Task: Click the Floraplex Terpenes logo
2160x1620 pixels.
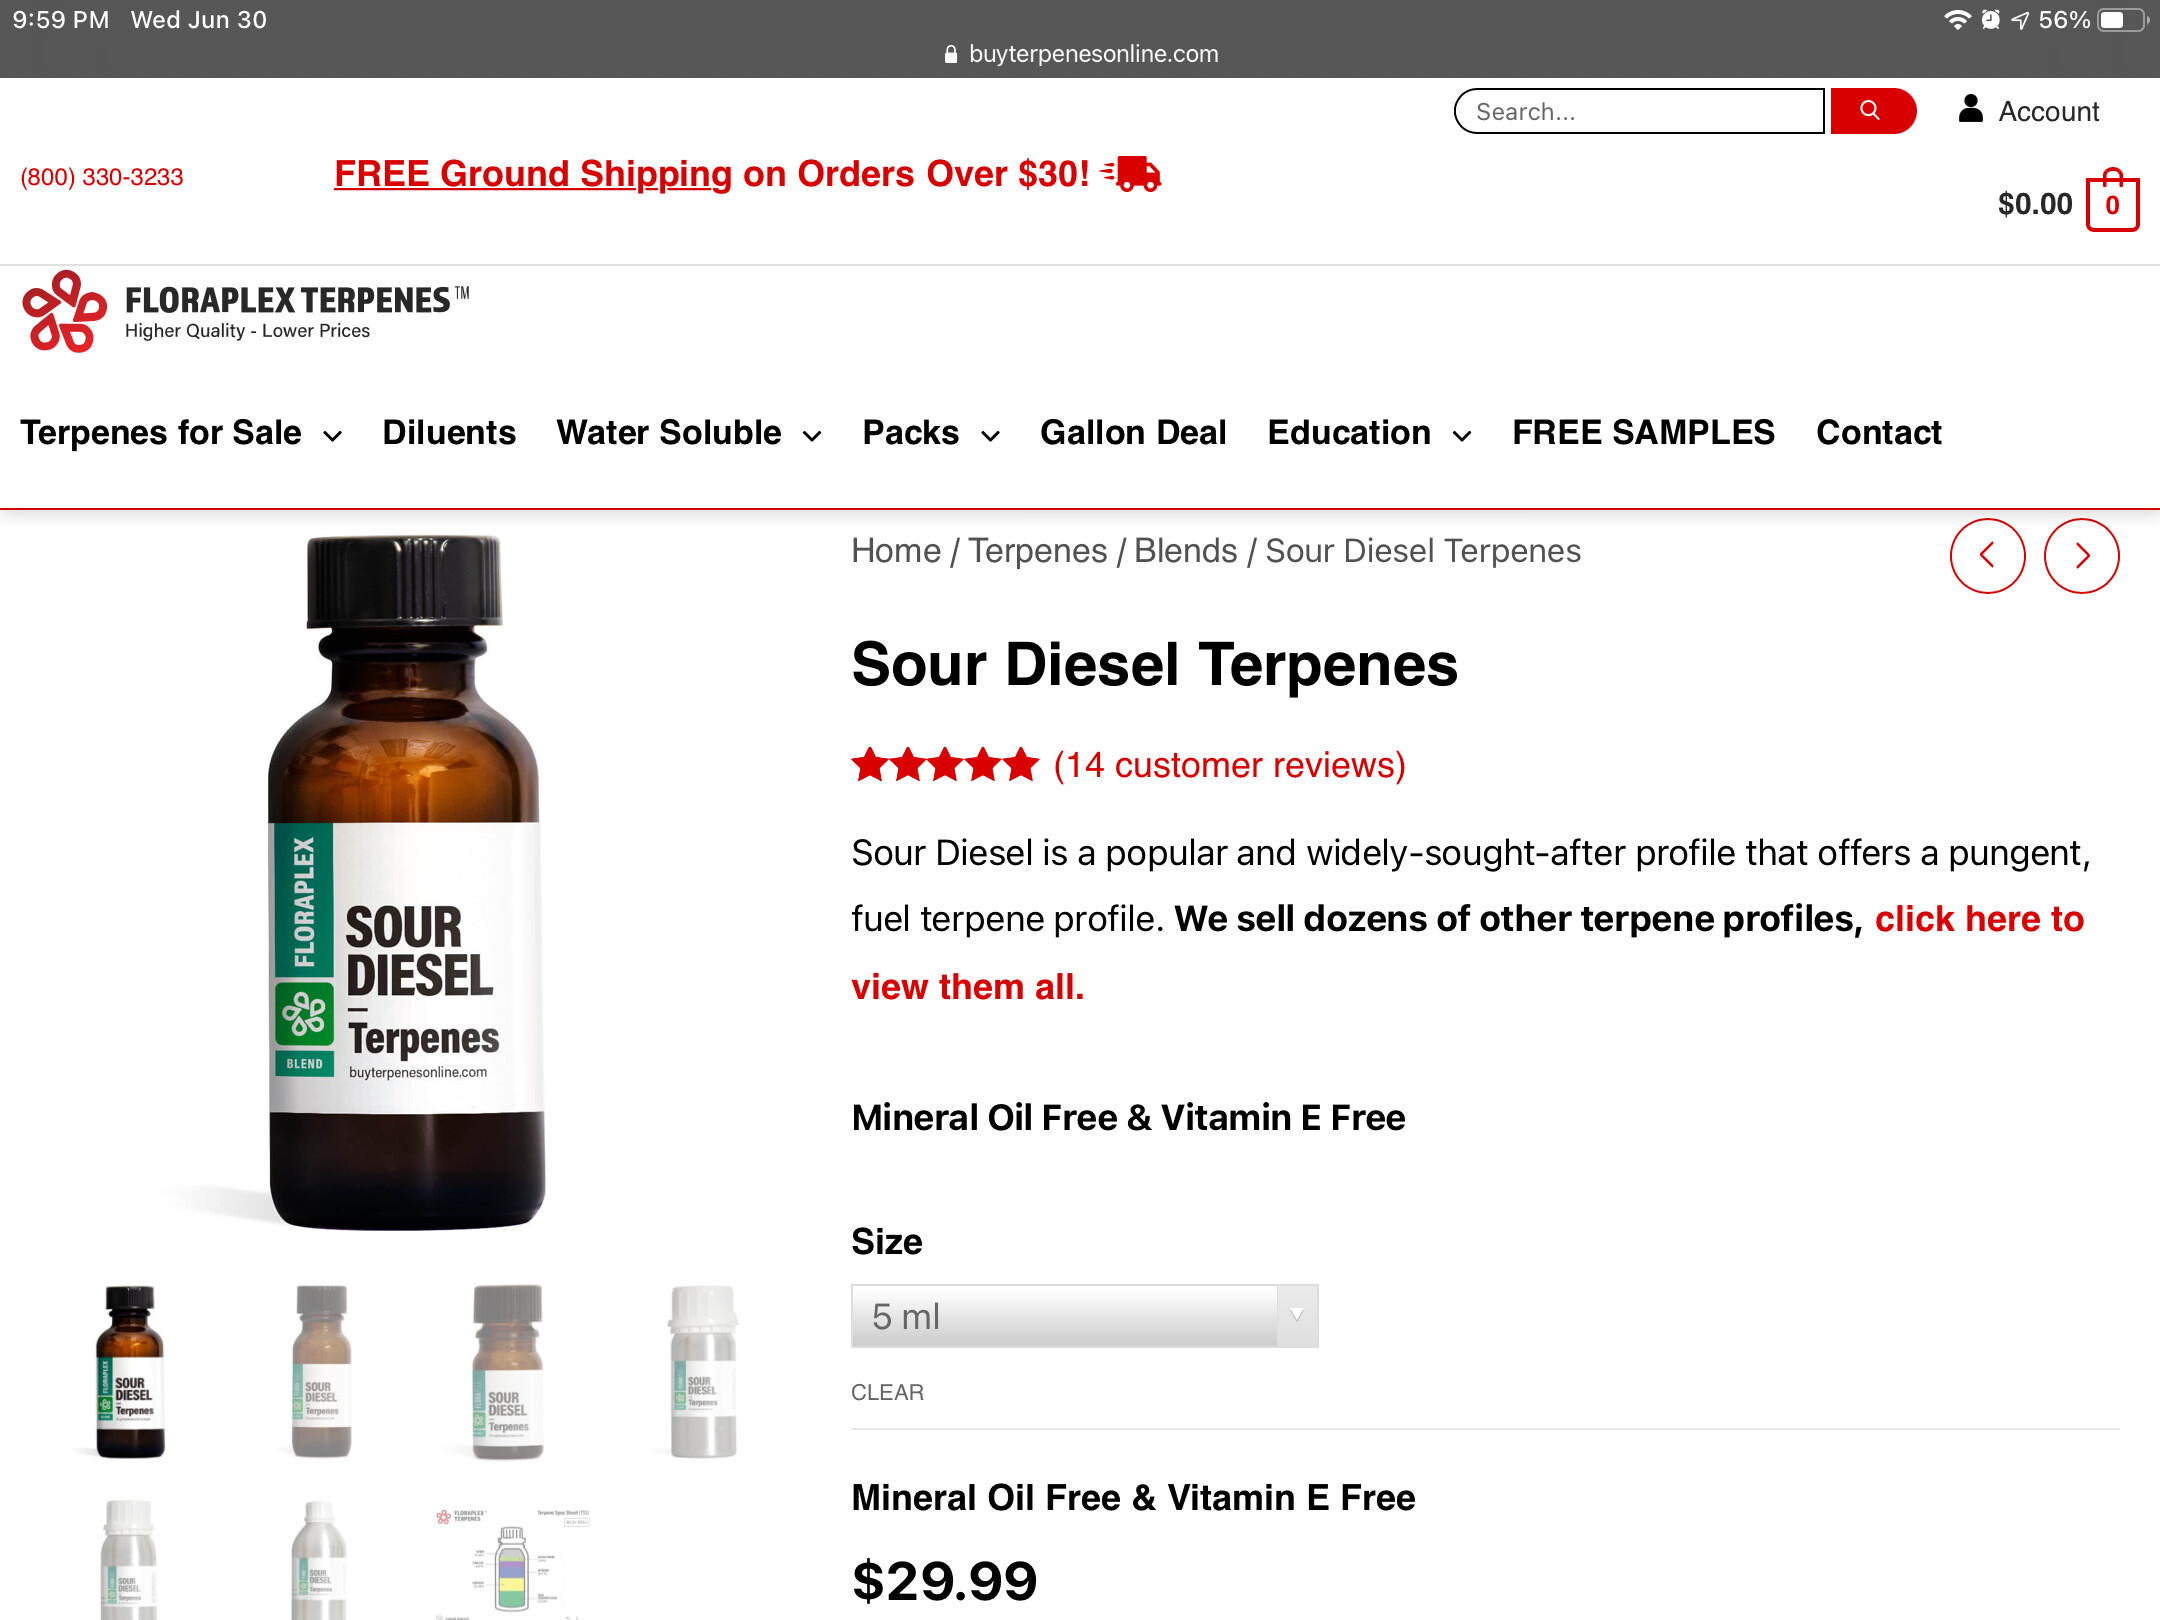Action: pyautogui.click(x=245, y=312)
